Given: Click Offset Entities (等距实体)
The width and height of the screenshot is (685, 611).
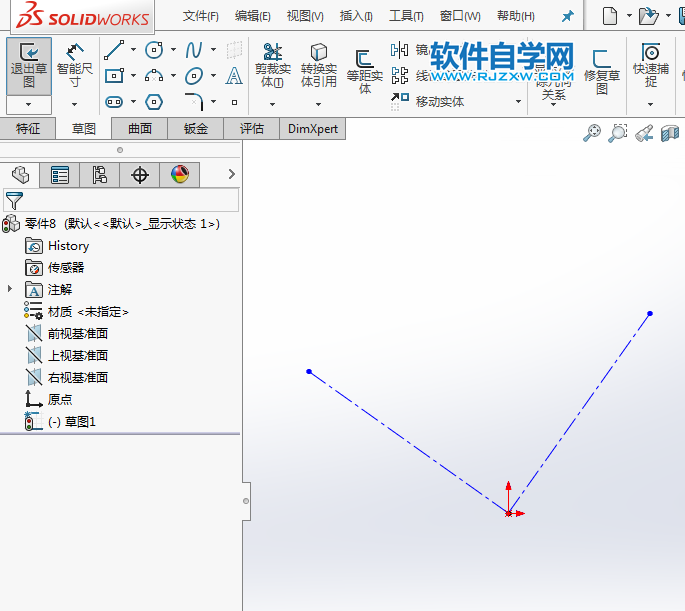Looking at the screenshot, I should [x=365, y=72].
